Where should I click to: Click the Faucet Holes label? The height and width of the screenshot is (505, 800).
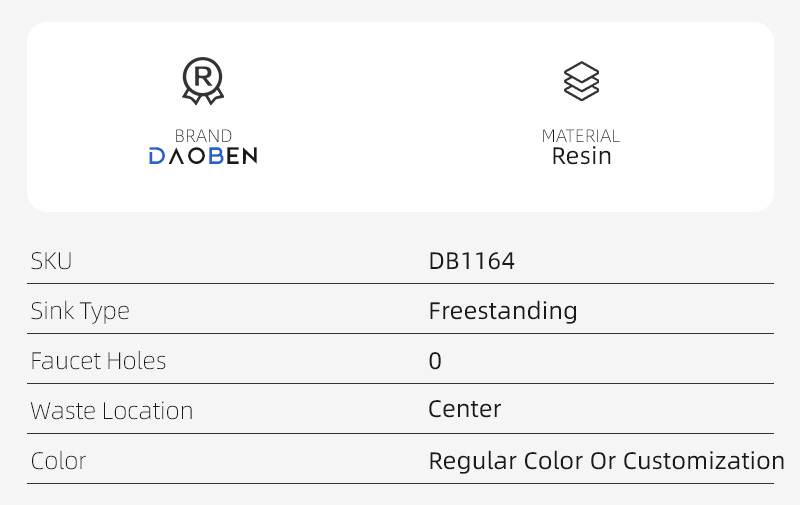[98, 361]
